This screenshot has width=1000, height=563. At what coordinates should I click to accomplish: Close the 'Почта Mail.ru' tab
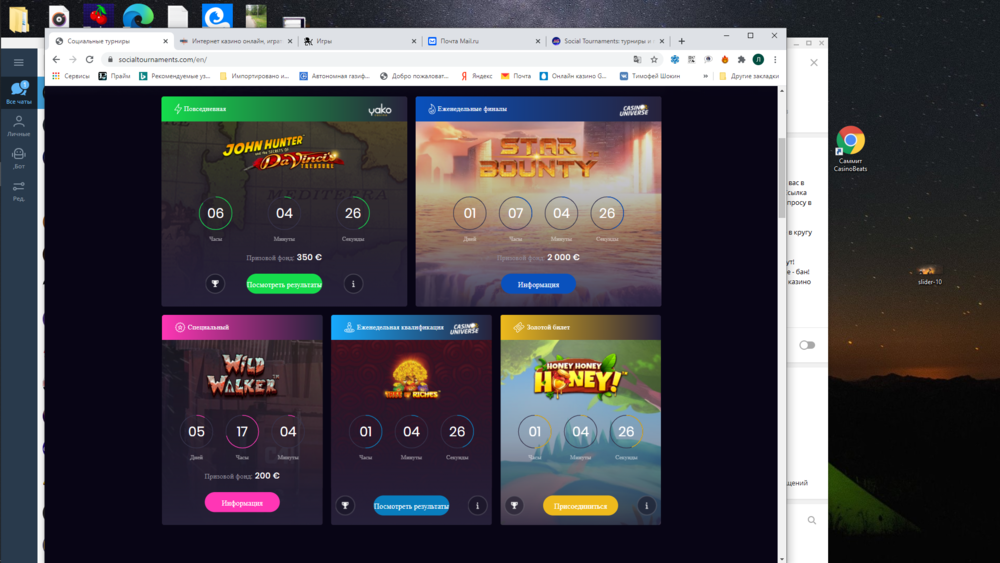[x=538, y=41]
